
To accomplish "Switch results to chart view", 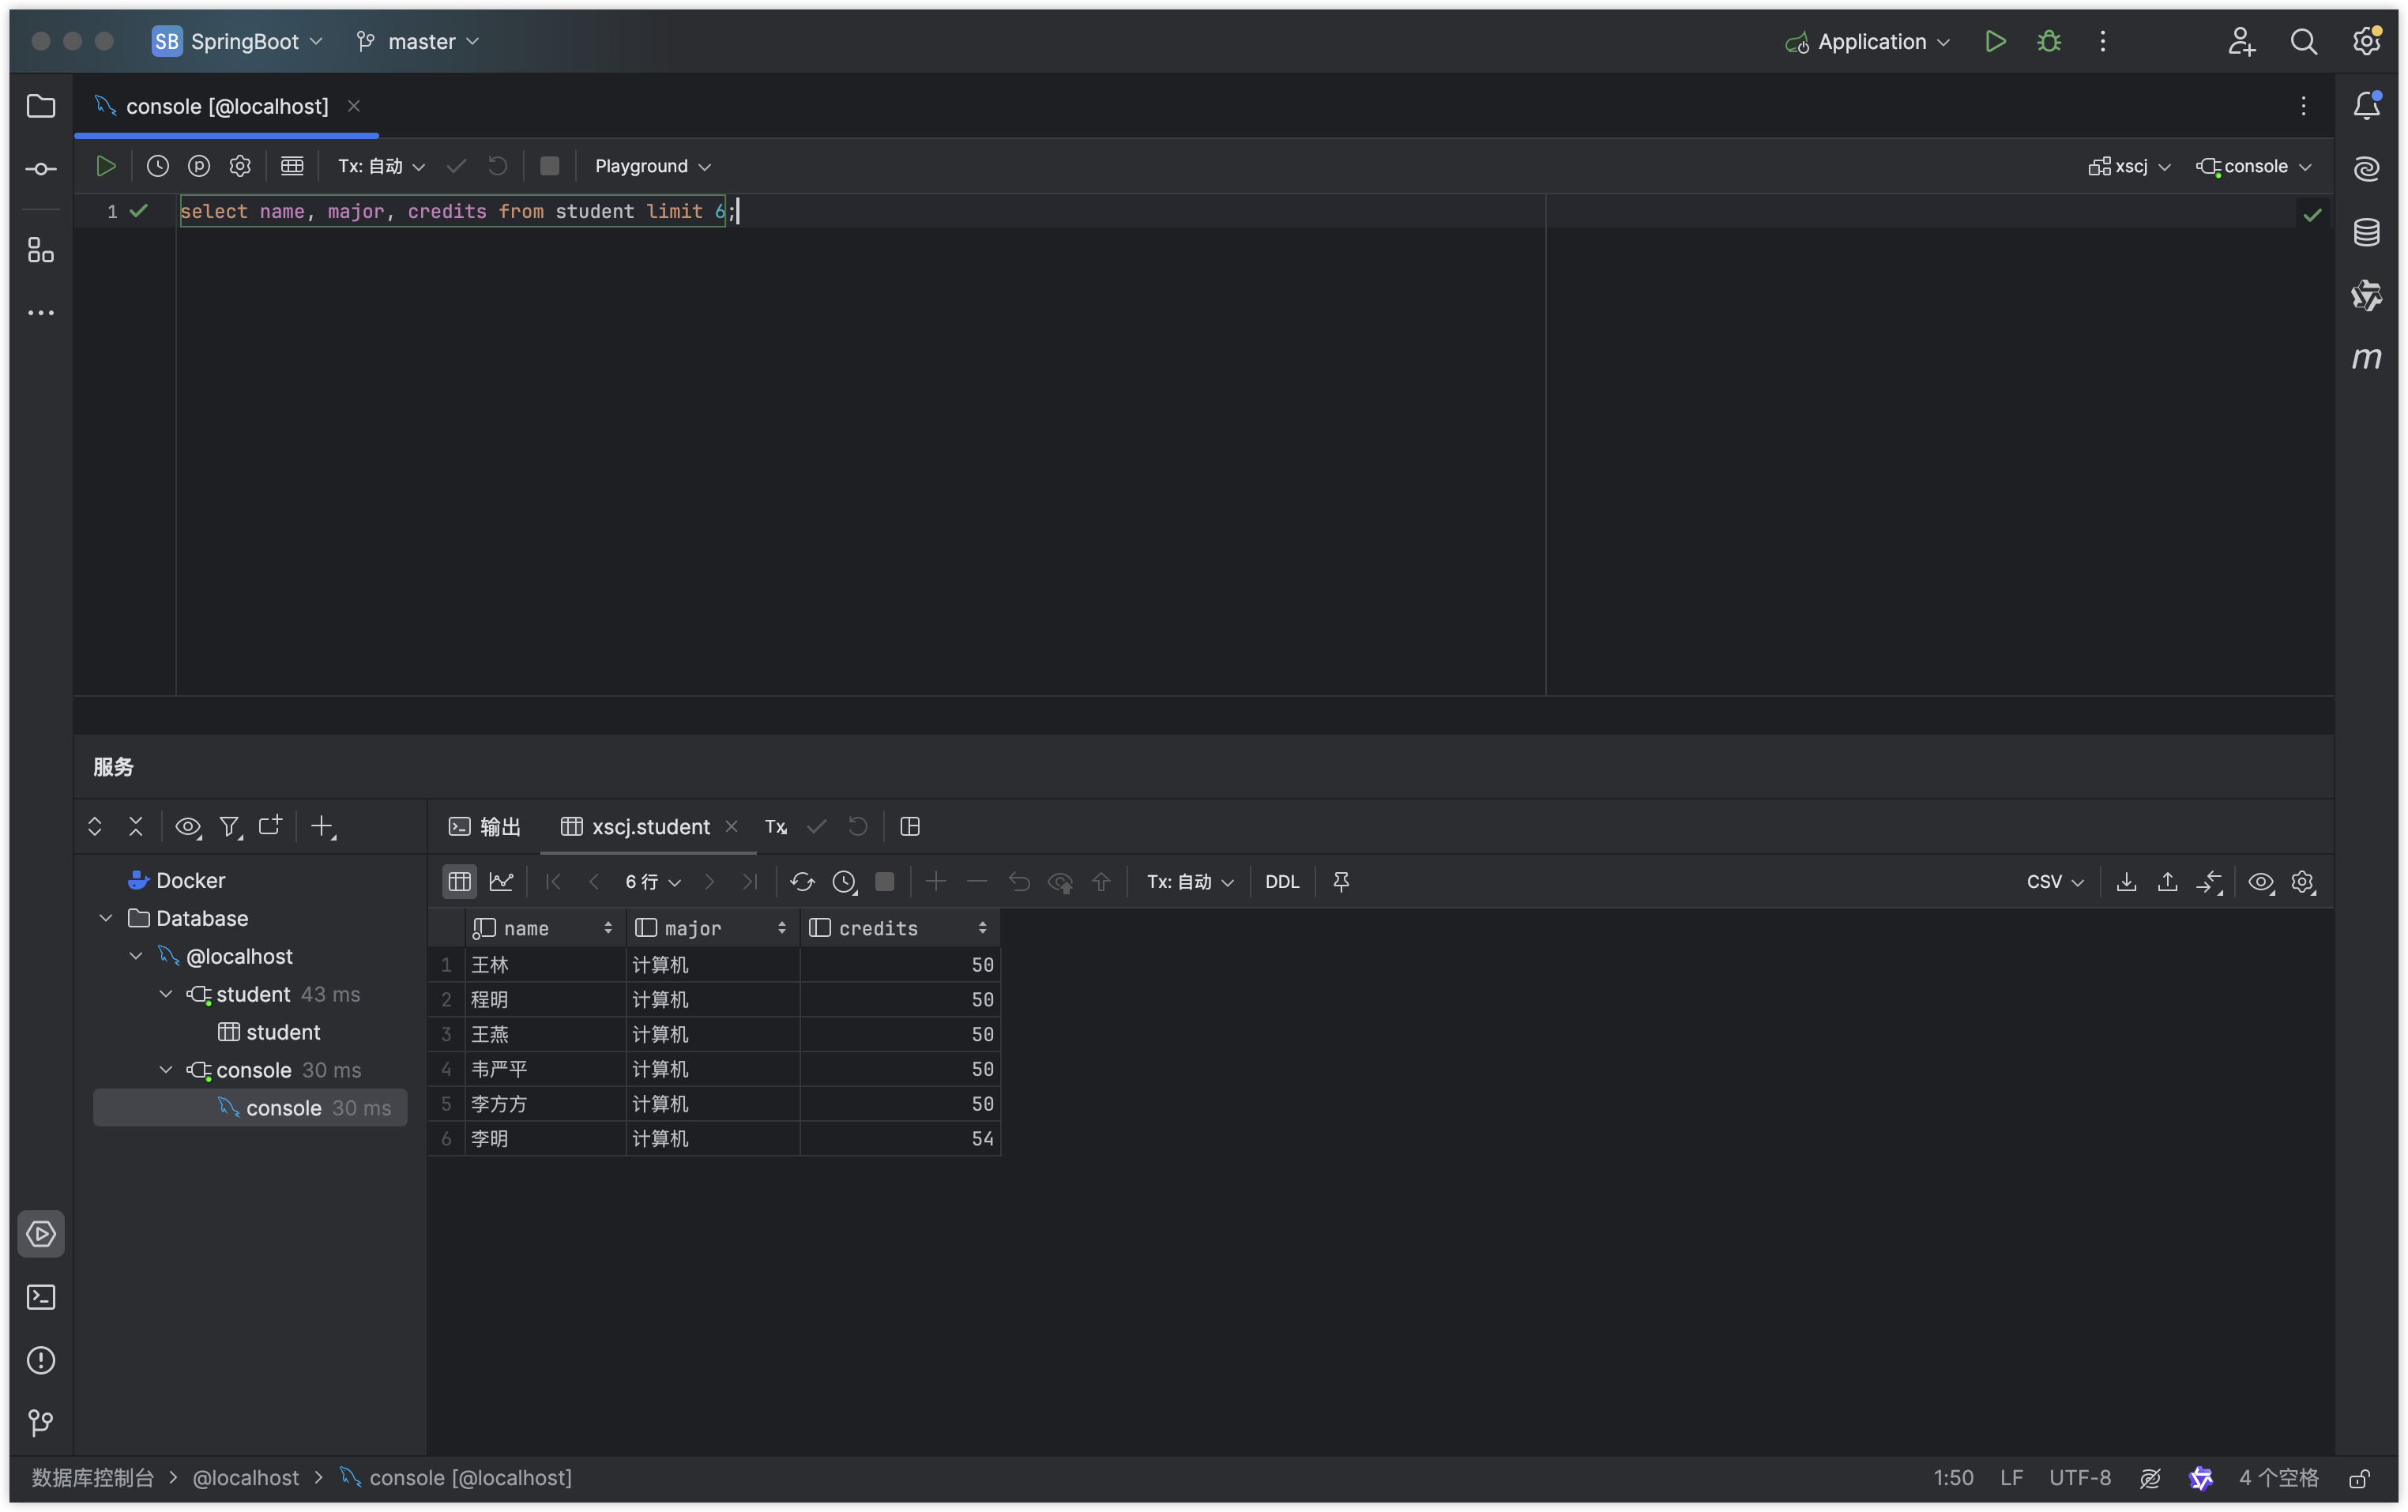I will (x=501, y=881).
